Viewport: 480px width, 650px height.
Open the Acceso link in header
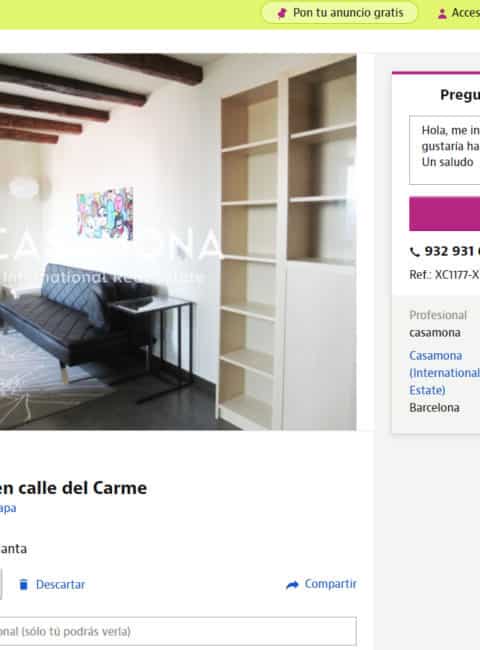[x=466, y=13]
